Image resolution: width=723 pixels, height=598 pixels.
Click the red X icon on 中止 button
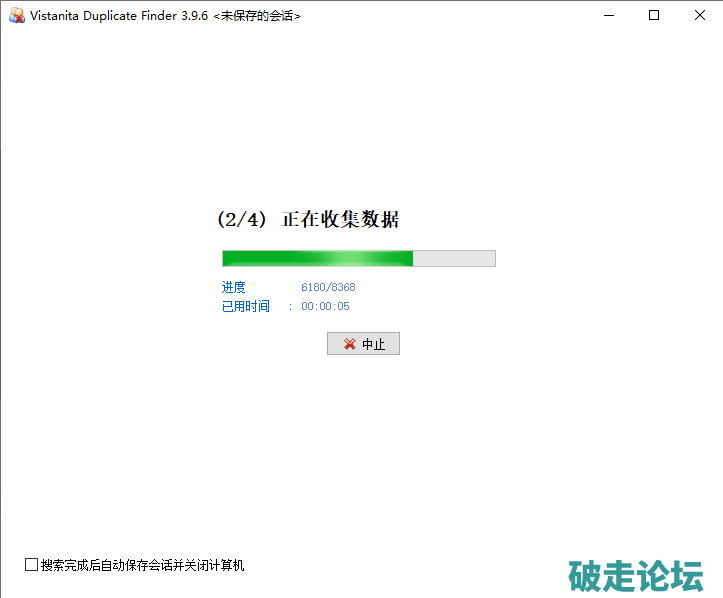coord(349,344)
